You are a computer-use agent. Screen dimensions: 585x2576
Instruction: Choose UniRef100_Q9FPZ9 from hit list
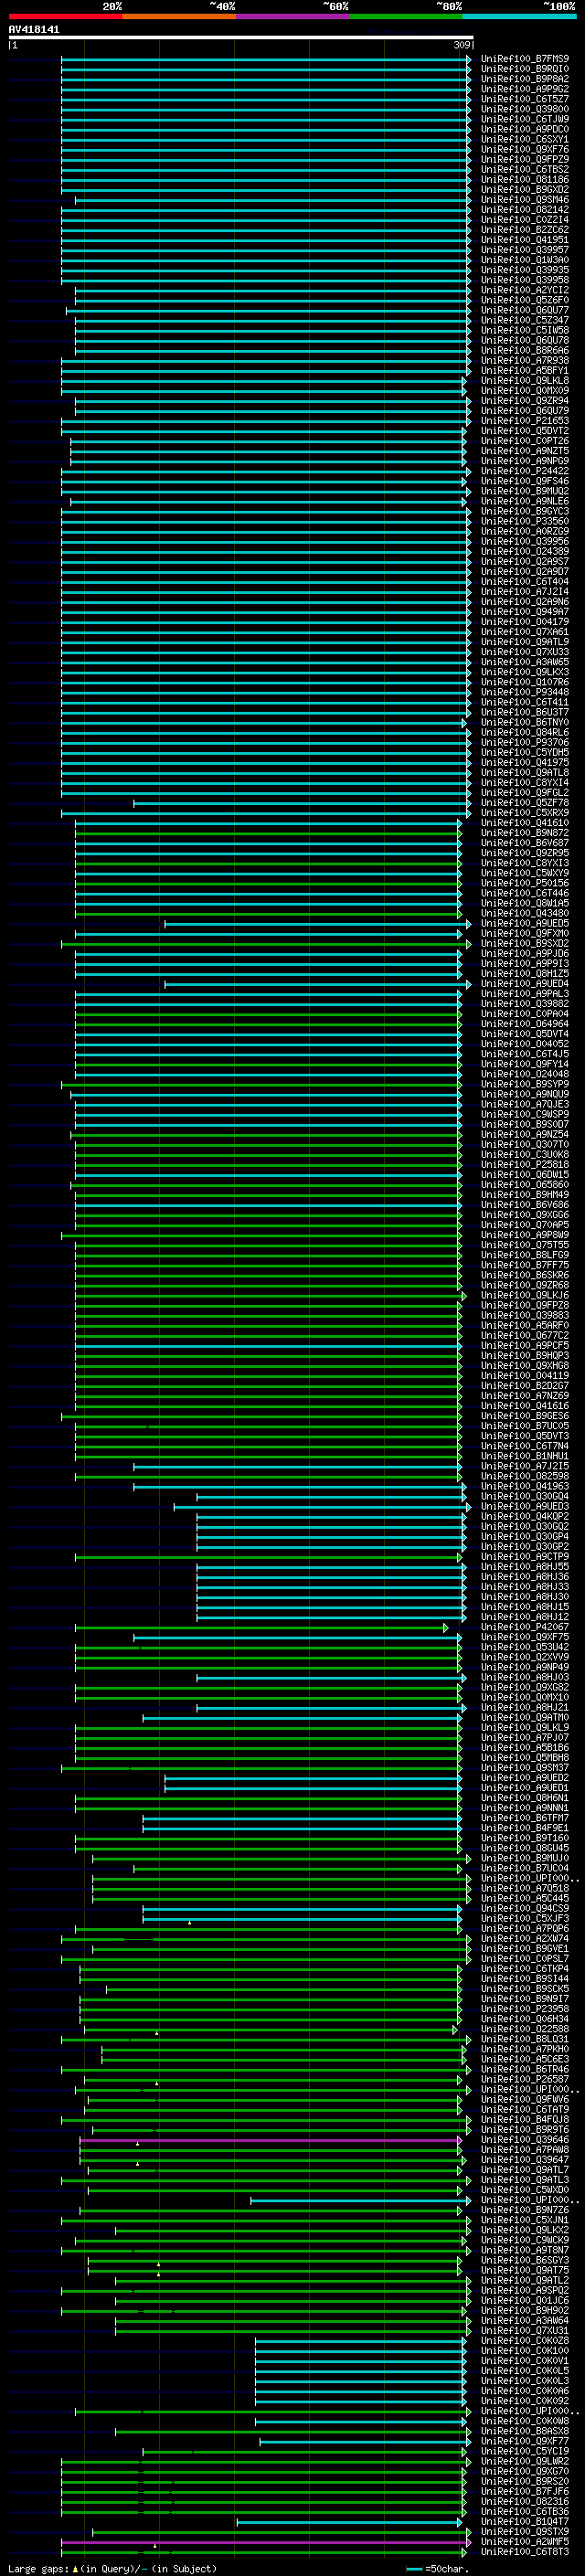pos(525,160)
